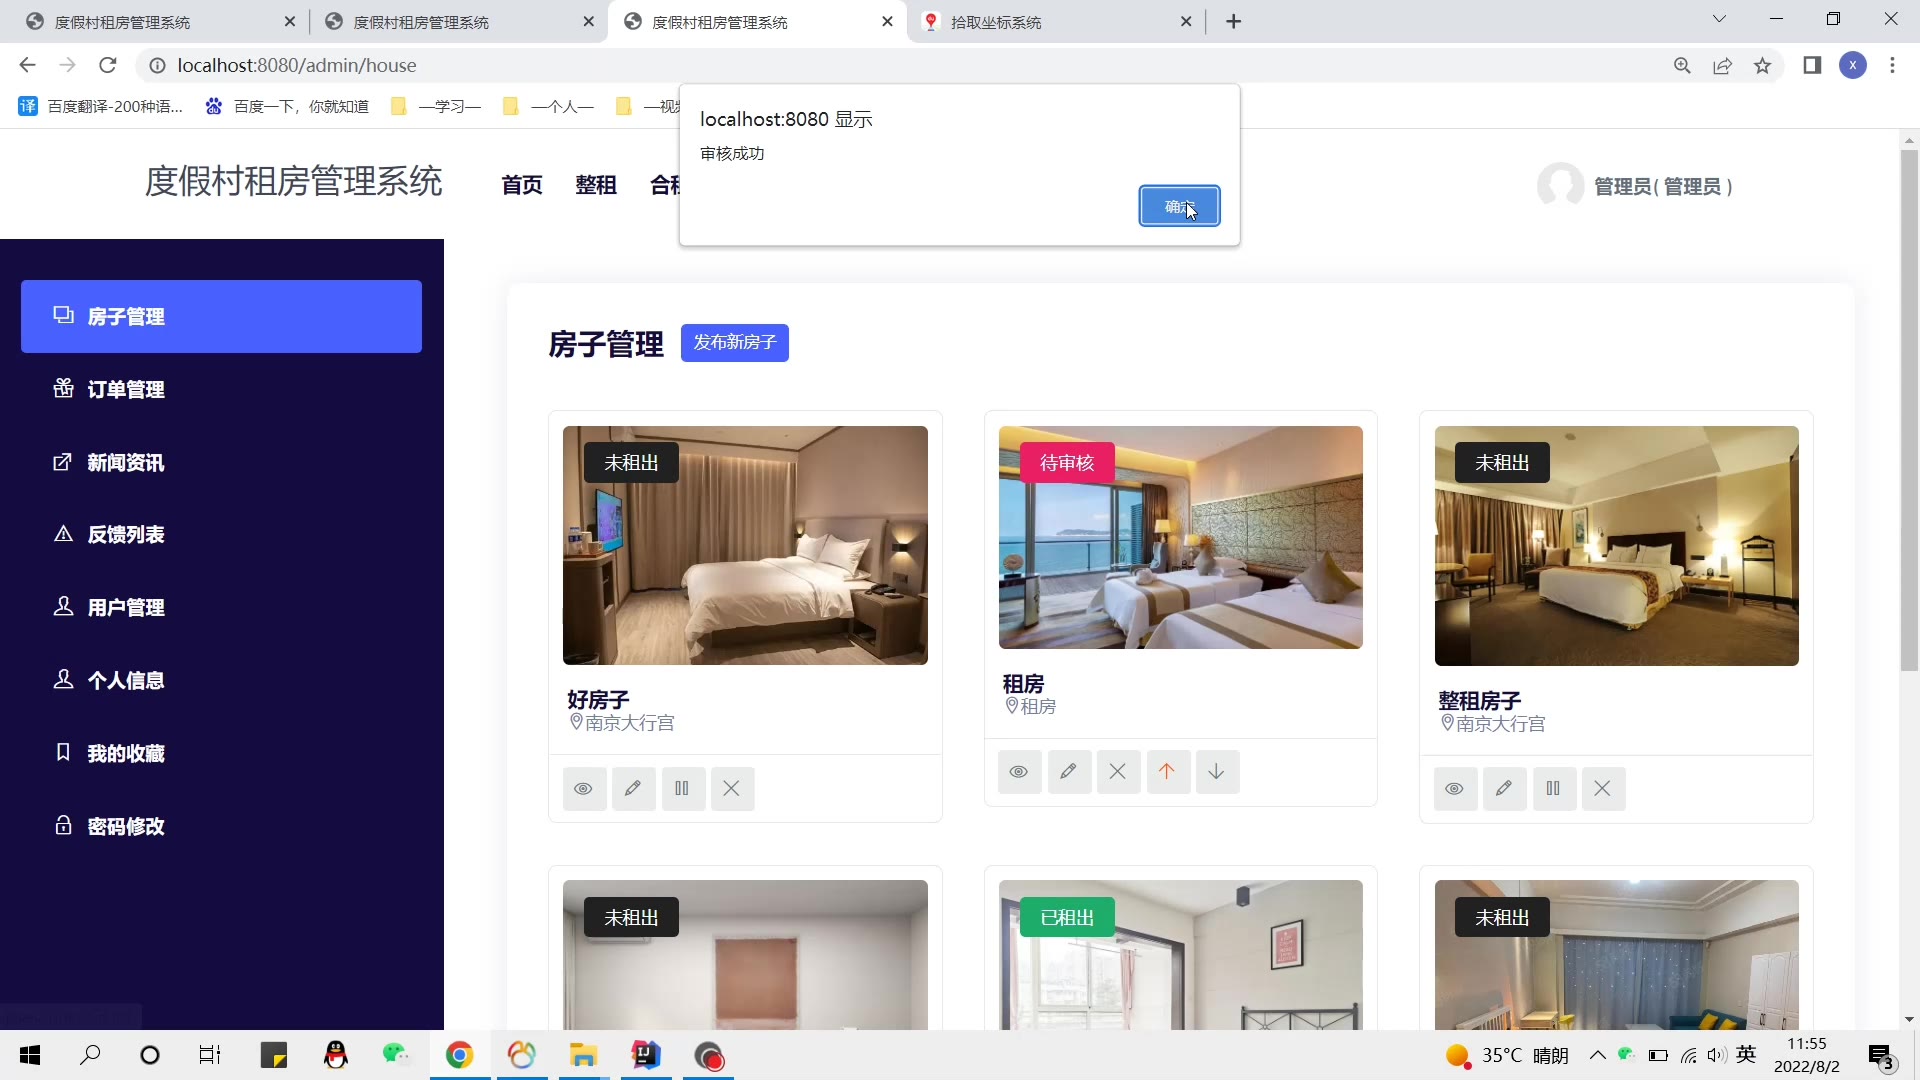Reject 租房 listing with down arrow icon
This screenshot has width=1920, height=1080.
tap(1216, 772)
